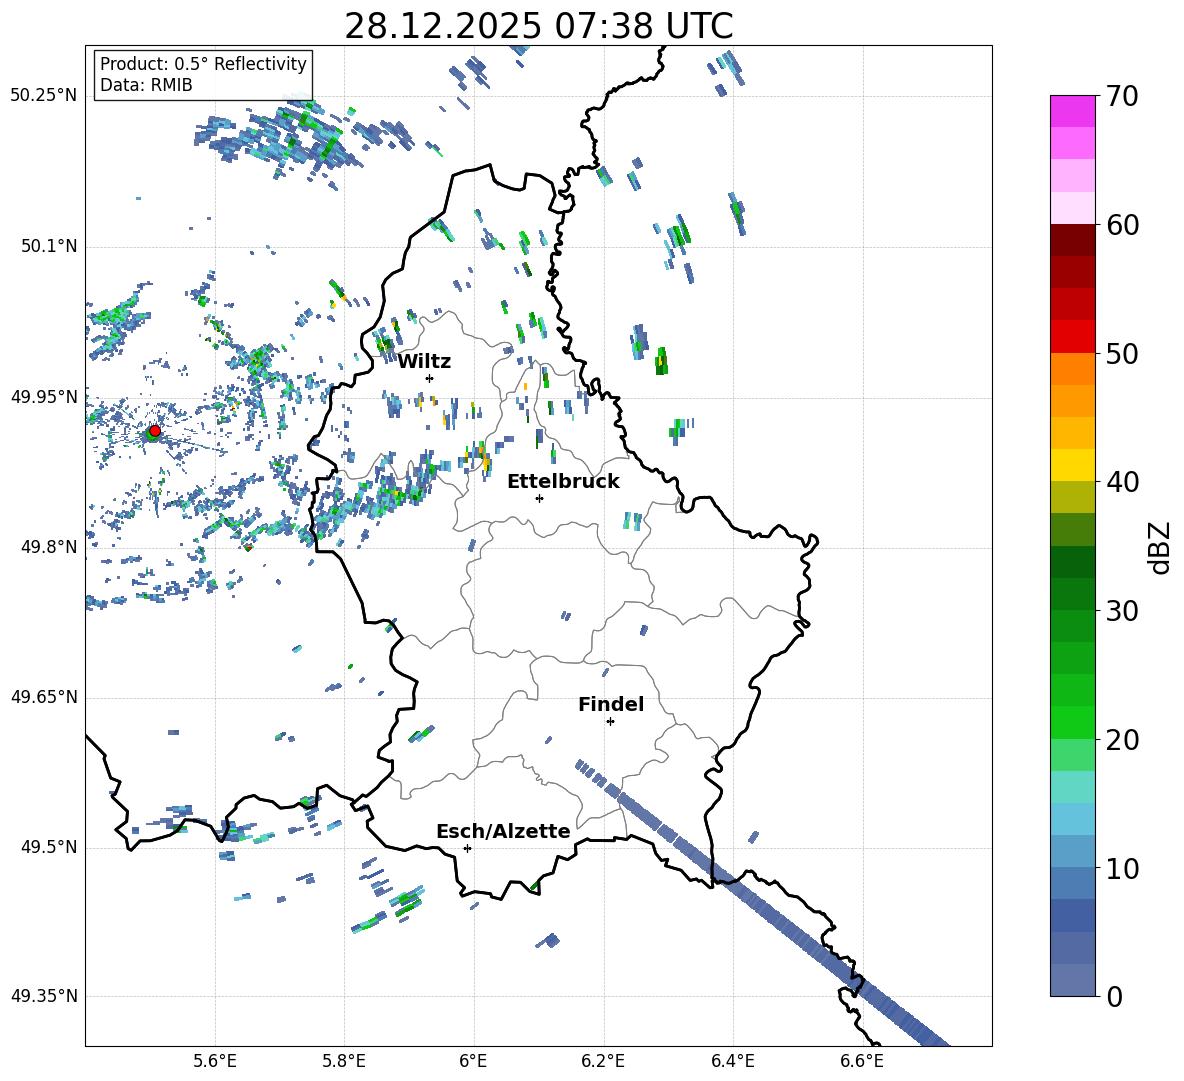Click the Esch/Alzette station cross marker

click(467, 848)
